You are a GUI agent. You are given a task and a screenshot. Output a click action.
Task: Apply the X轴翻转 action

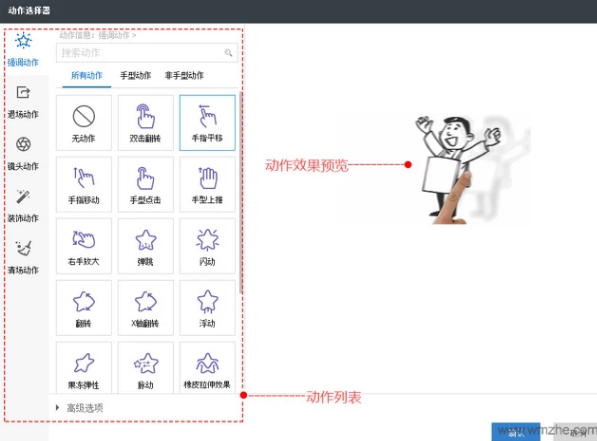pos(145,308)
